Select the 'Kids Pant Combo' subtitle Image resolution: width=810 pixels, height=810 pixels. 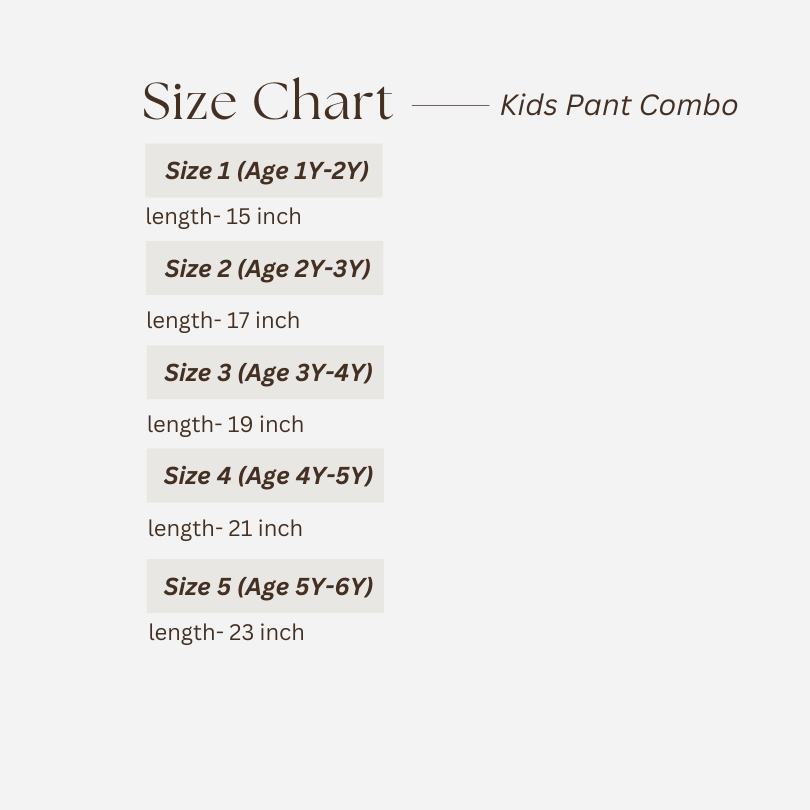[x=618, y=105]
